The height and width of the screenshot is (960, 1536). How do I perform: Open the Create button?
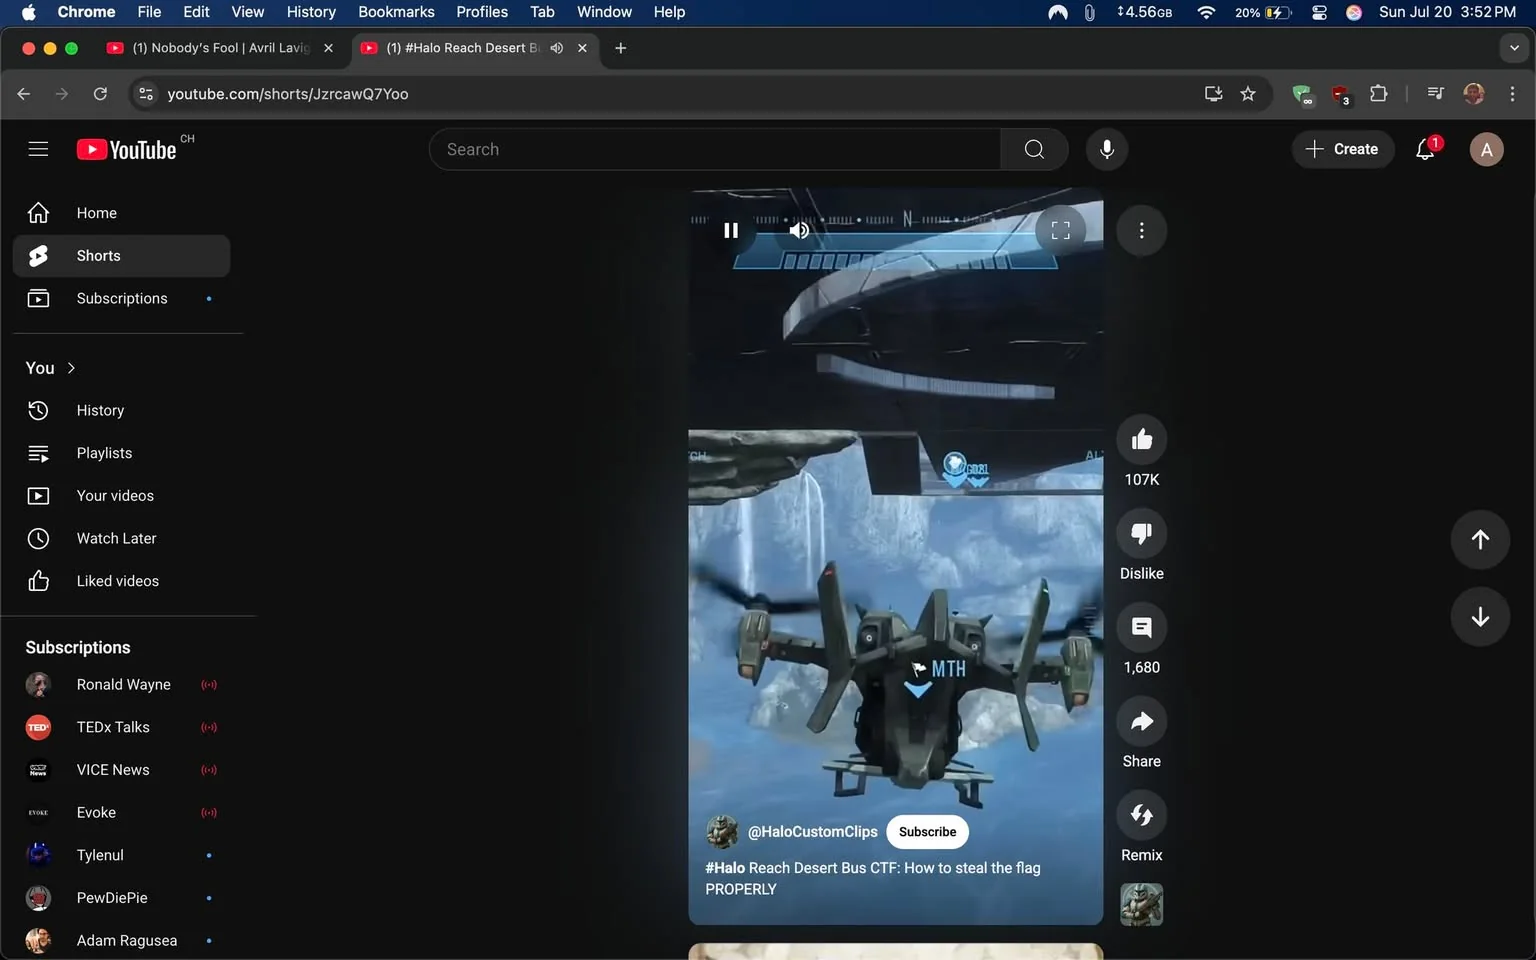(x=1342, y=149)
